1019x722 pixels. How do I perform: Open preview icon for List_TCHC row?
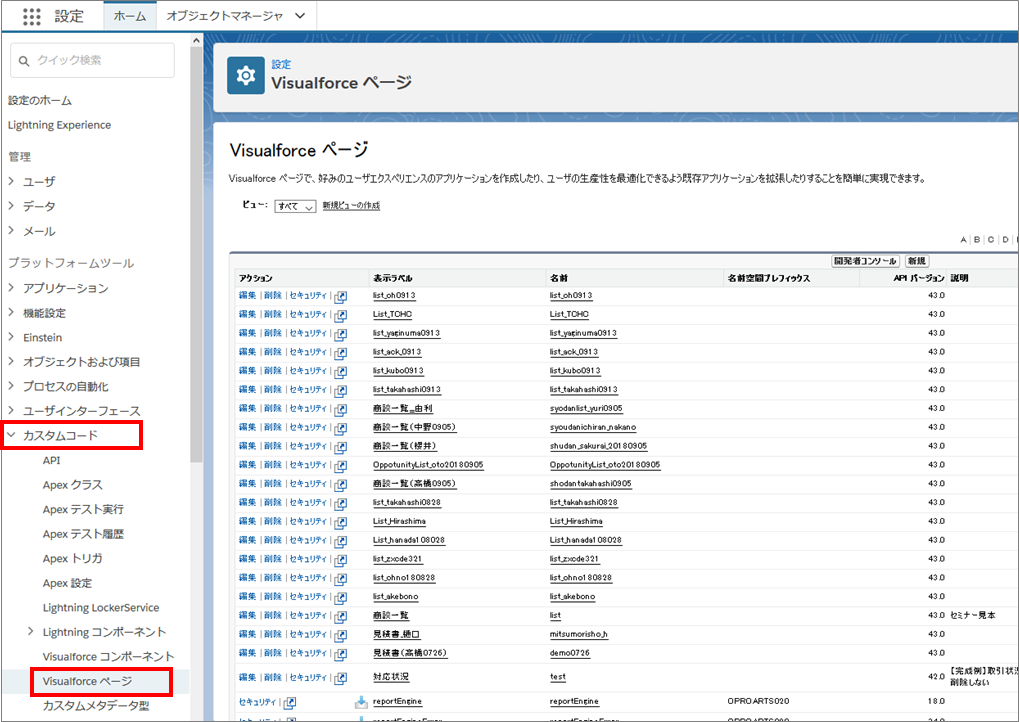(341, 315)
